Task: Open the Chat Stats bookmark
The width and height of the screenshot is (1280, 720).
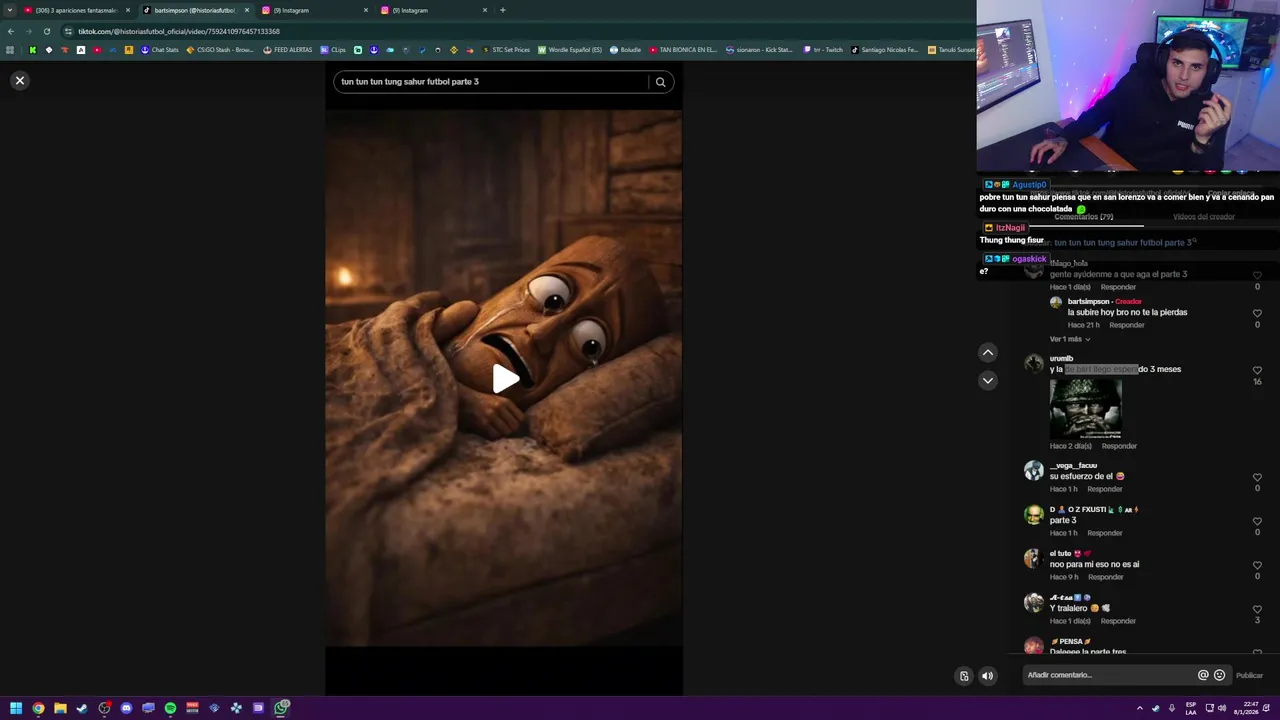Action: 159,50
